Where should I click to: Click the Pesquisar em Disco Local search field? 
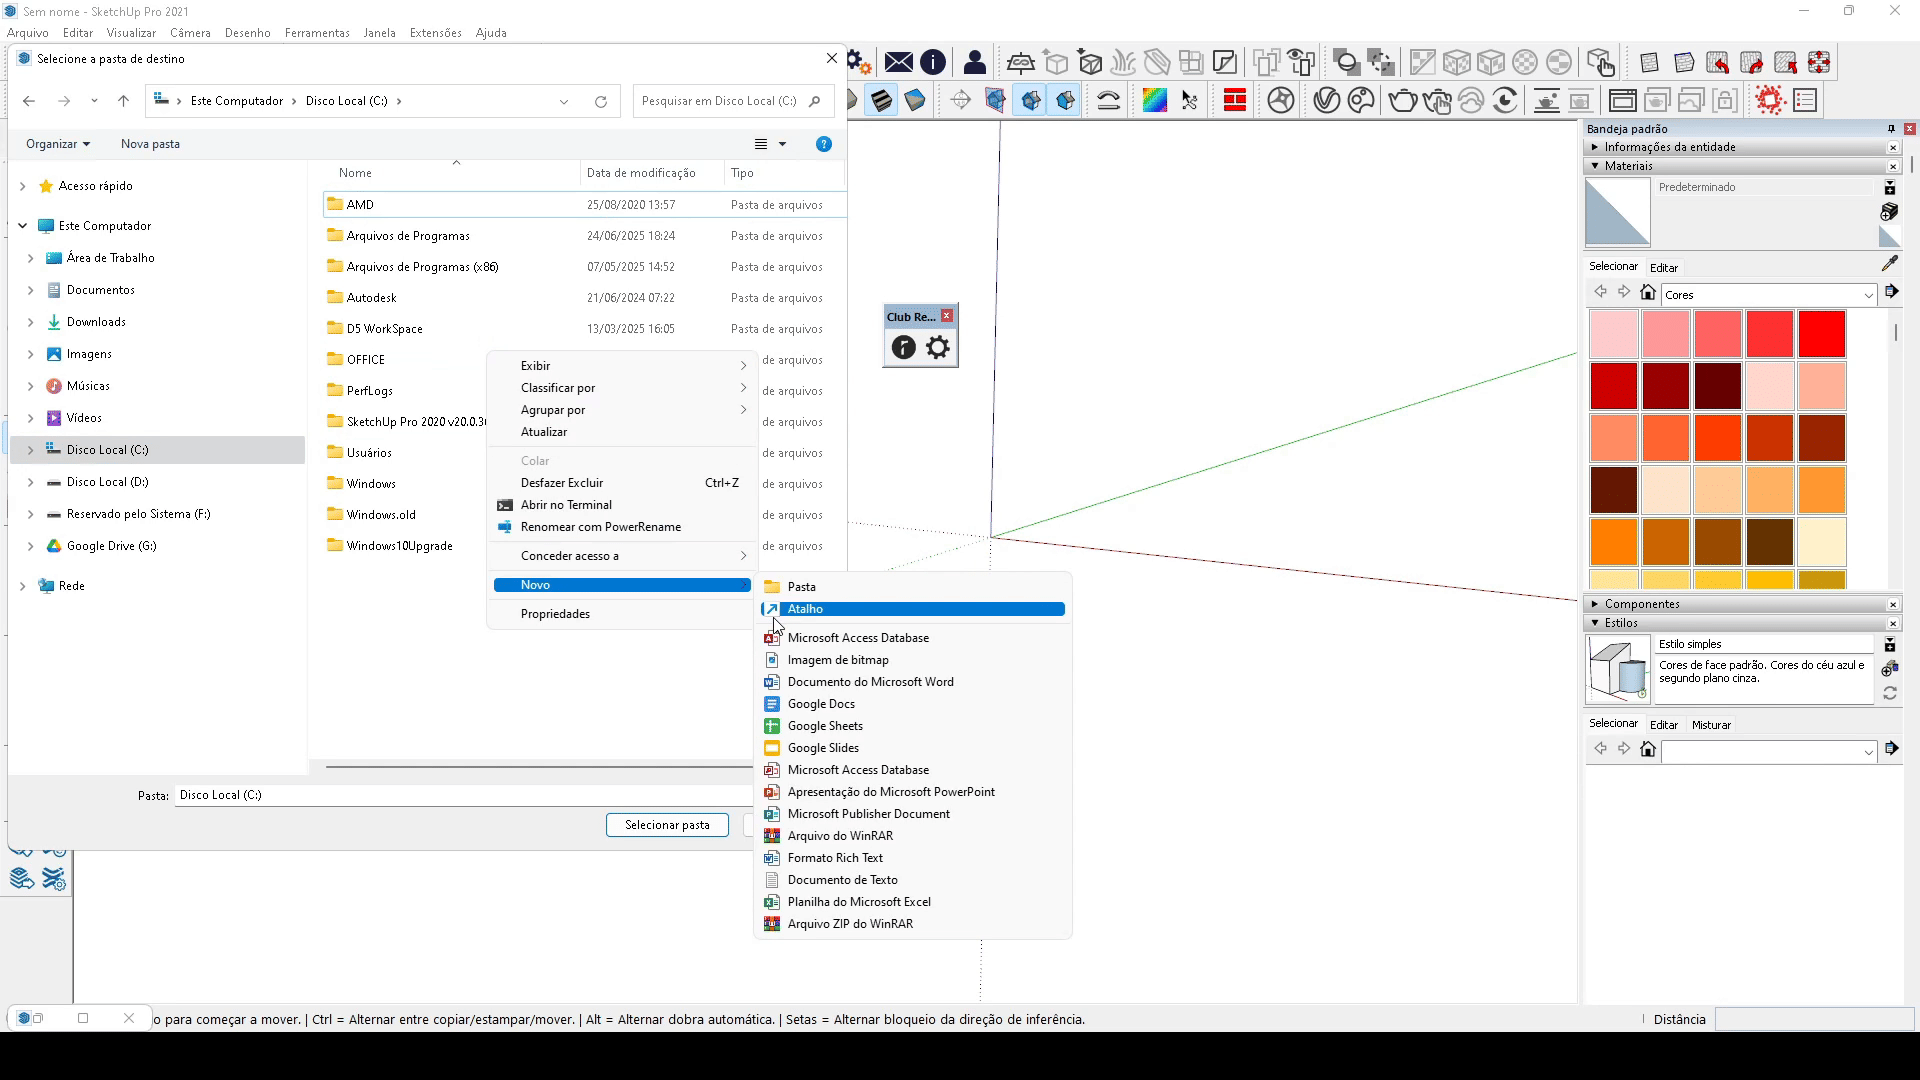pyautogui.click(x=720, y=101)
